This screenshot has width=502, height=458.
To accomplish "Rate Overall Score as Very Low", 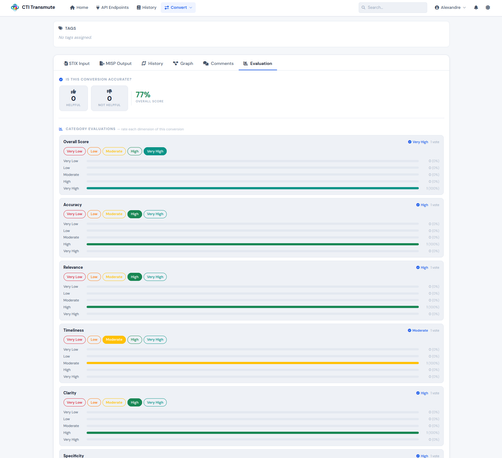I will pyautogui.click(x=74, y=151).
